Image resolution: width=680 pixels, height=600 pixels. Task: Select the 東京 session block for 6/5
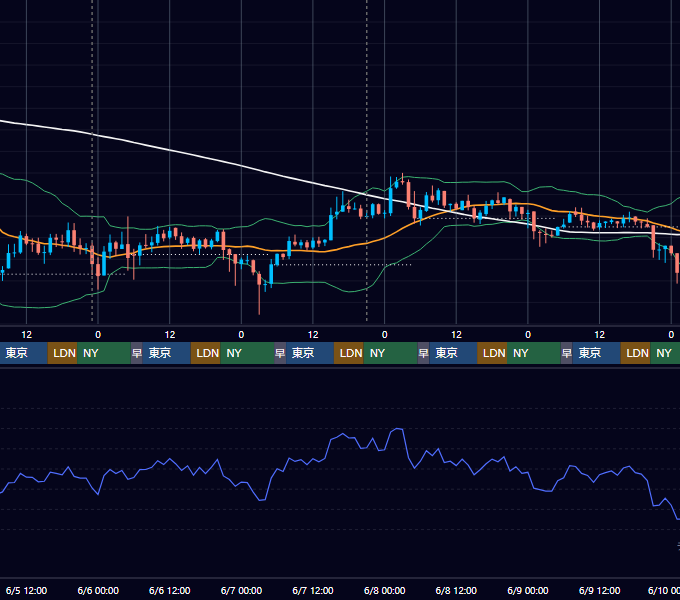[x=23, y=353]
